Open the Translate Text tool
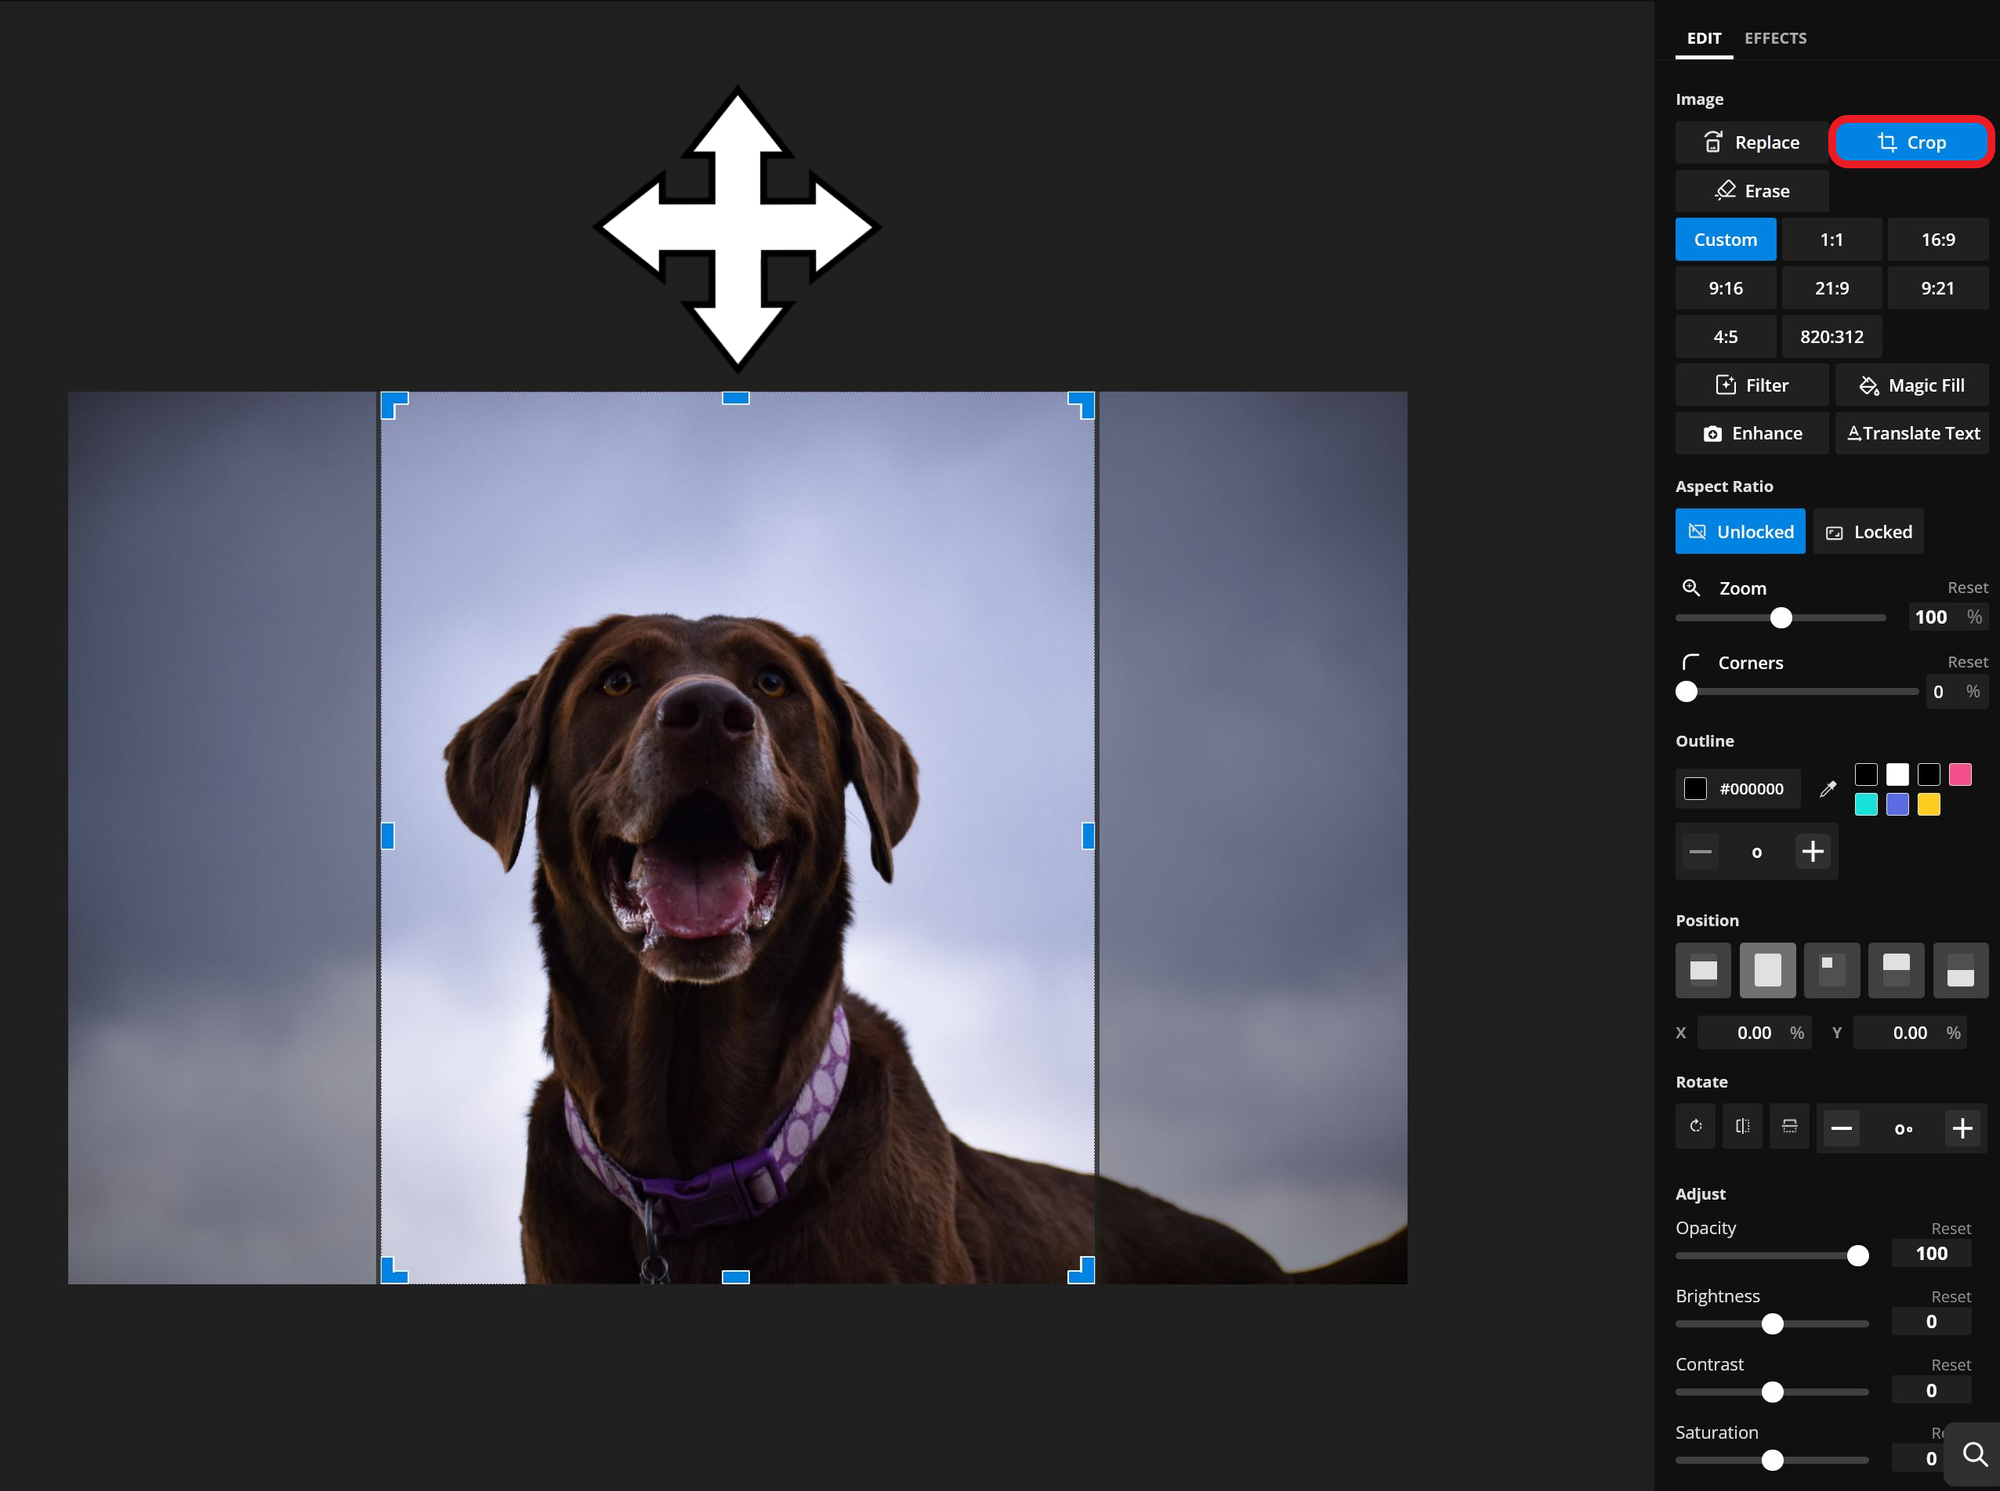This screenshot has width=2000, height=1491. (1912, 433)
